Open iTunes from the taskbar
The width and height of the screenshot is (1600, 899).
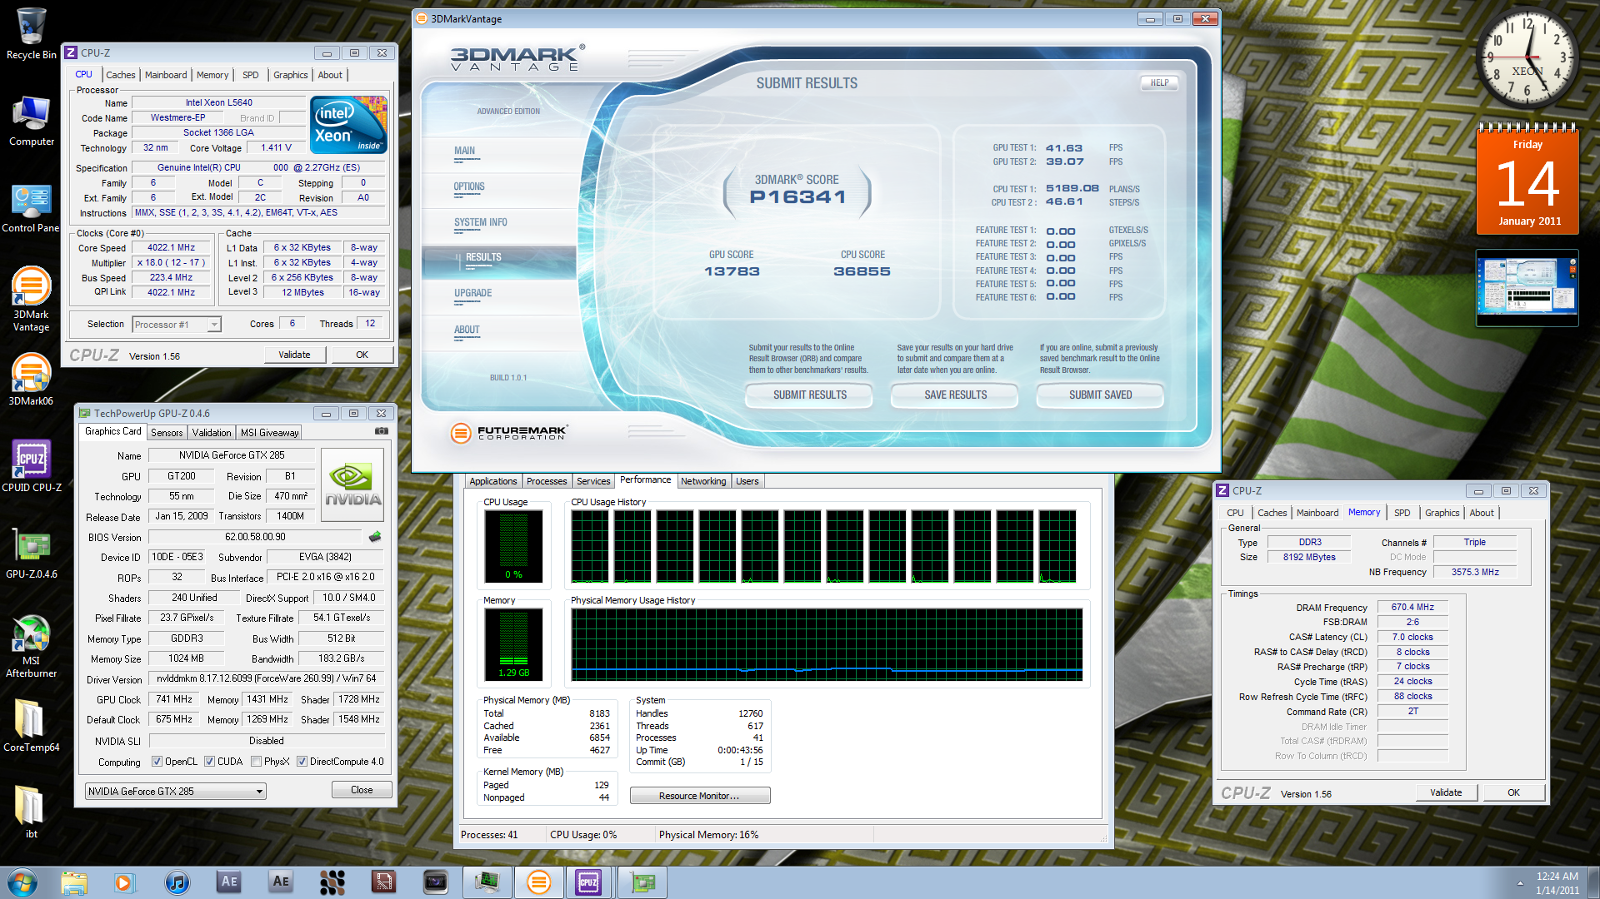[177, 882]
